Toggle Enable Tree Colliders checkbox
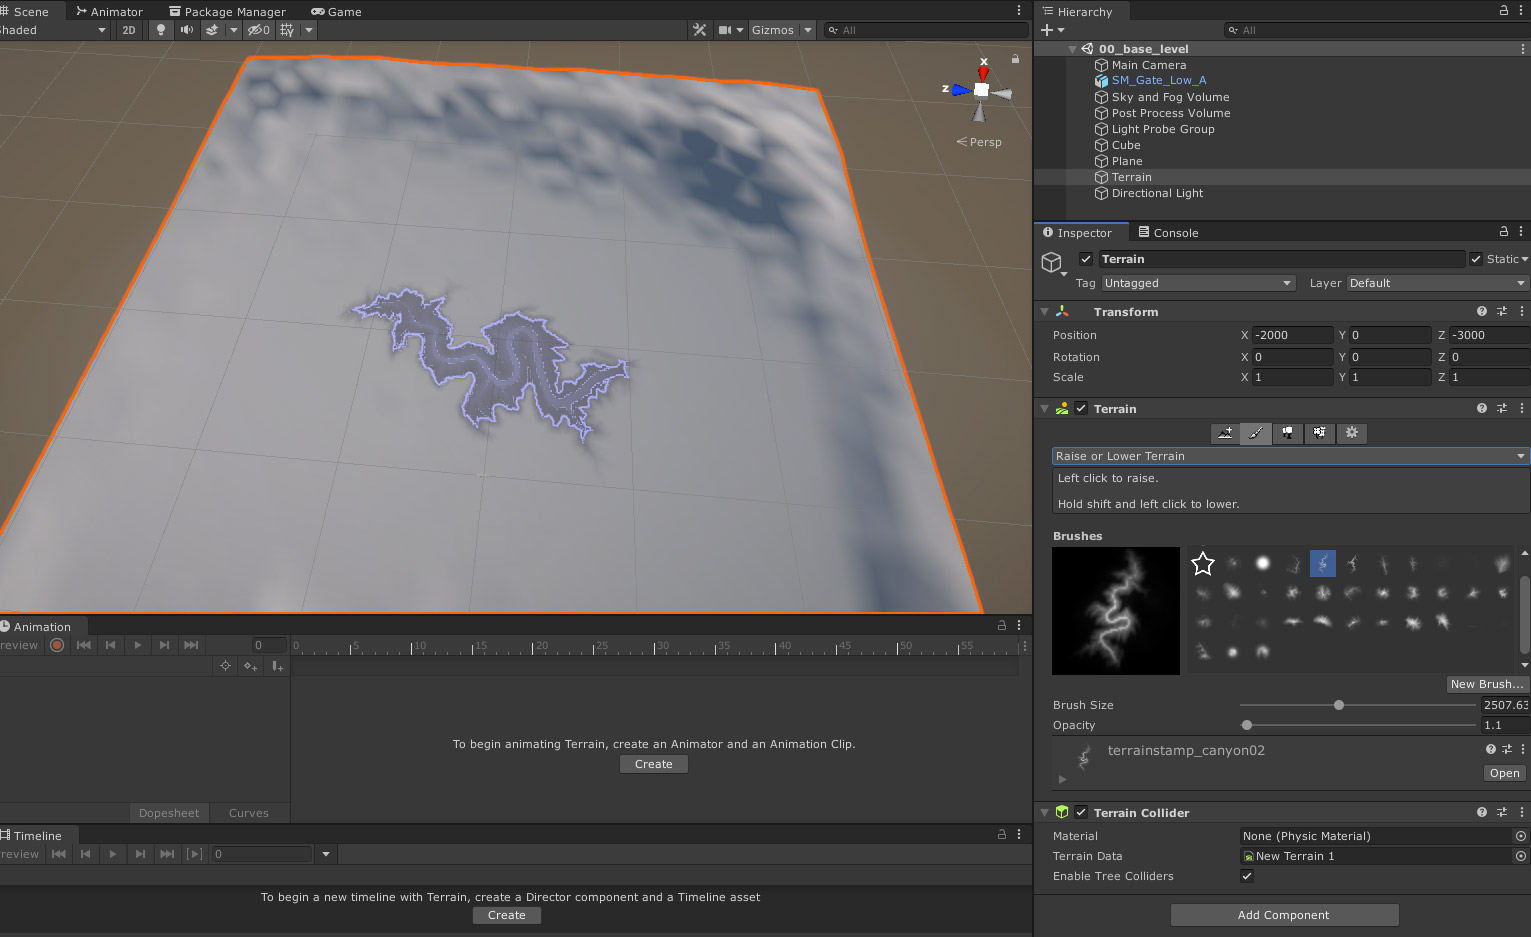The image size is (1531, 937). click(1246, 876)
